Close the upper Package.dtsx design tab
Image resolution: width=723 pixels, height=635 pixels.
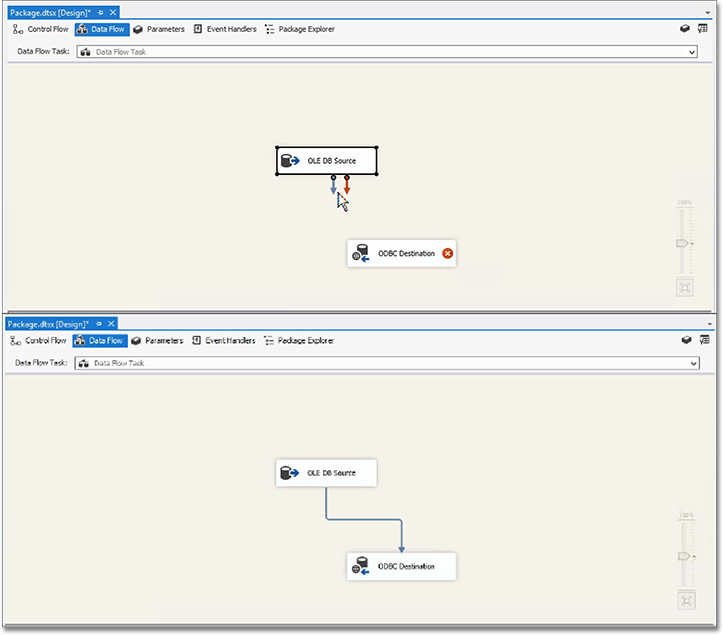point(112,12)
